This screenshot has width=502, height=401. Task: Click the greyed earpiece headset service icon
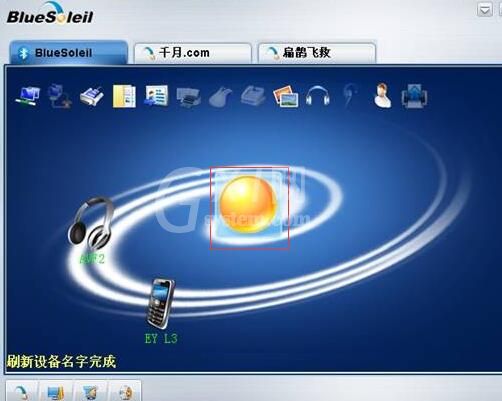pyautogui.click(x=350, y=96)
